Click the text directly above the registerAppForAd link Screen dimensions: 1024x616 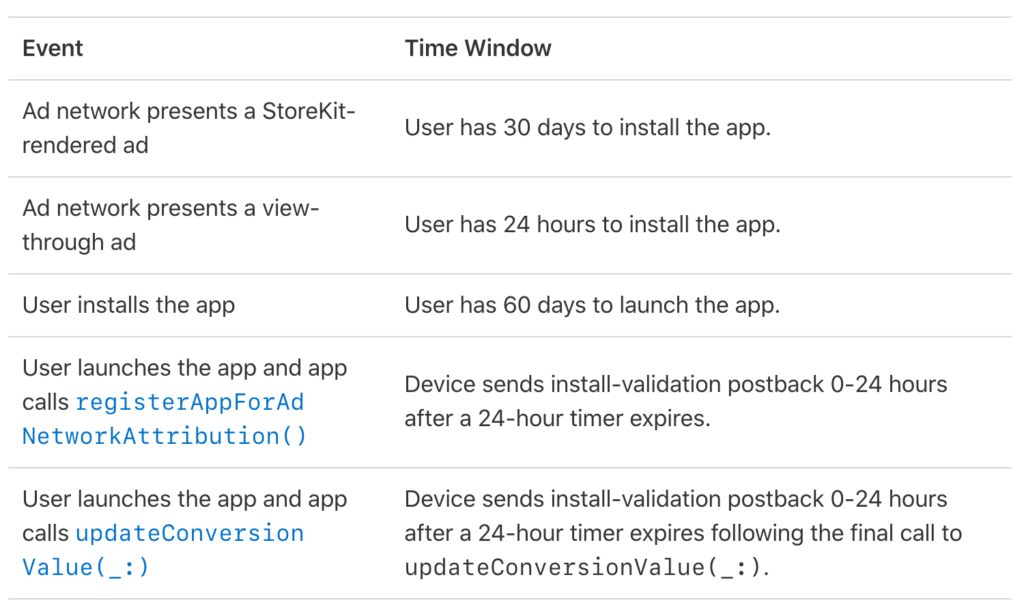click(185, 368)
